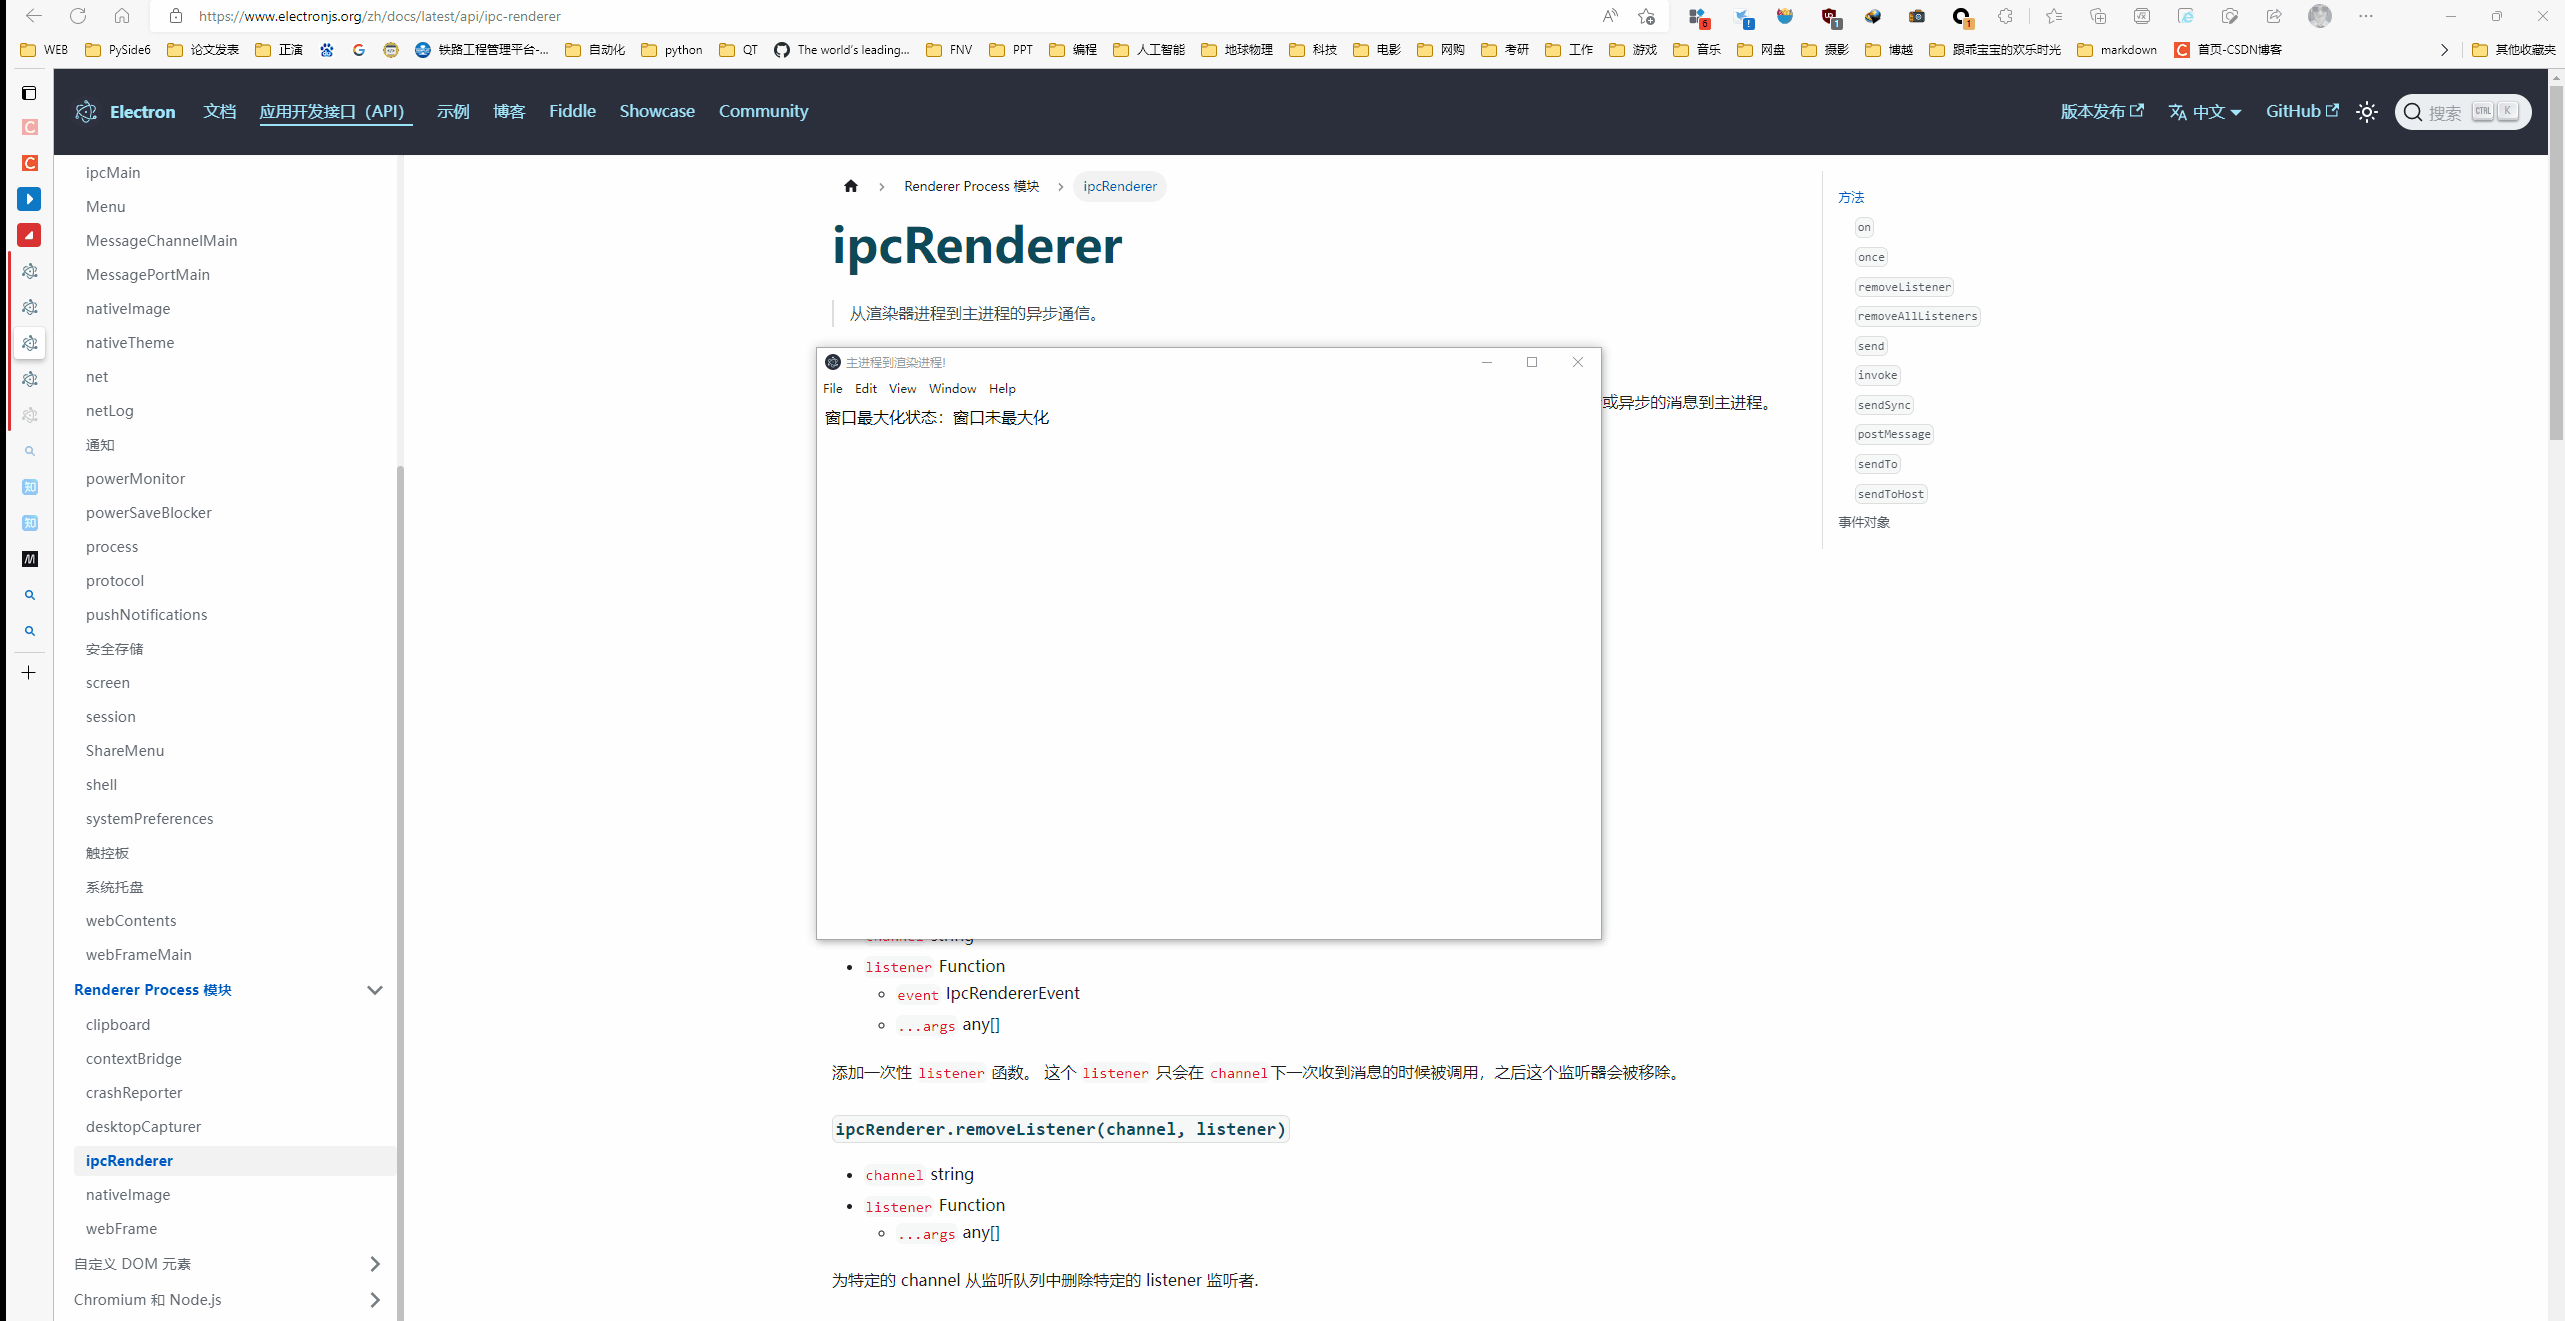
Task: Open the Help menu in Electron window
Action: point(1002,389)
